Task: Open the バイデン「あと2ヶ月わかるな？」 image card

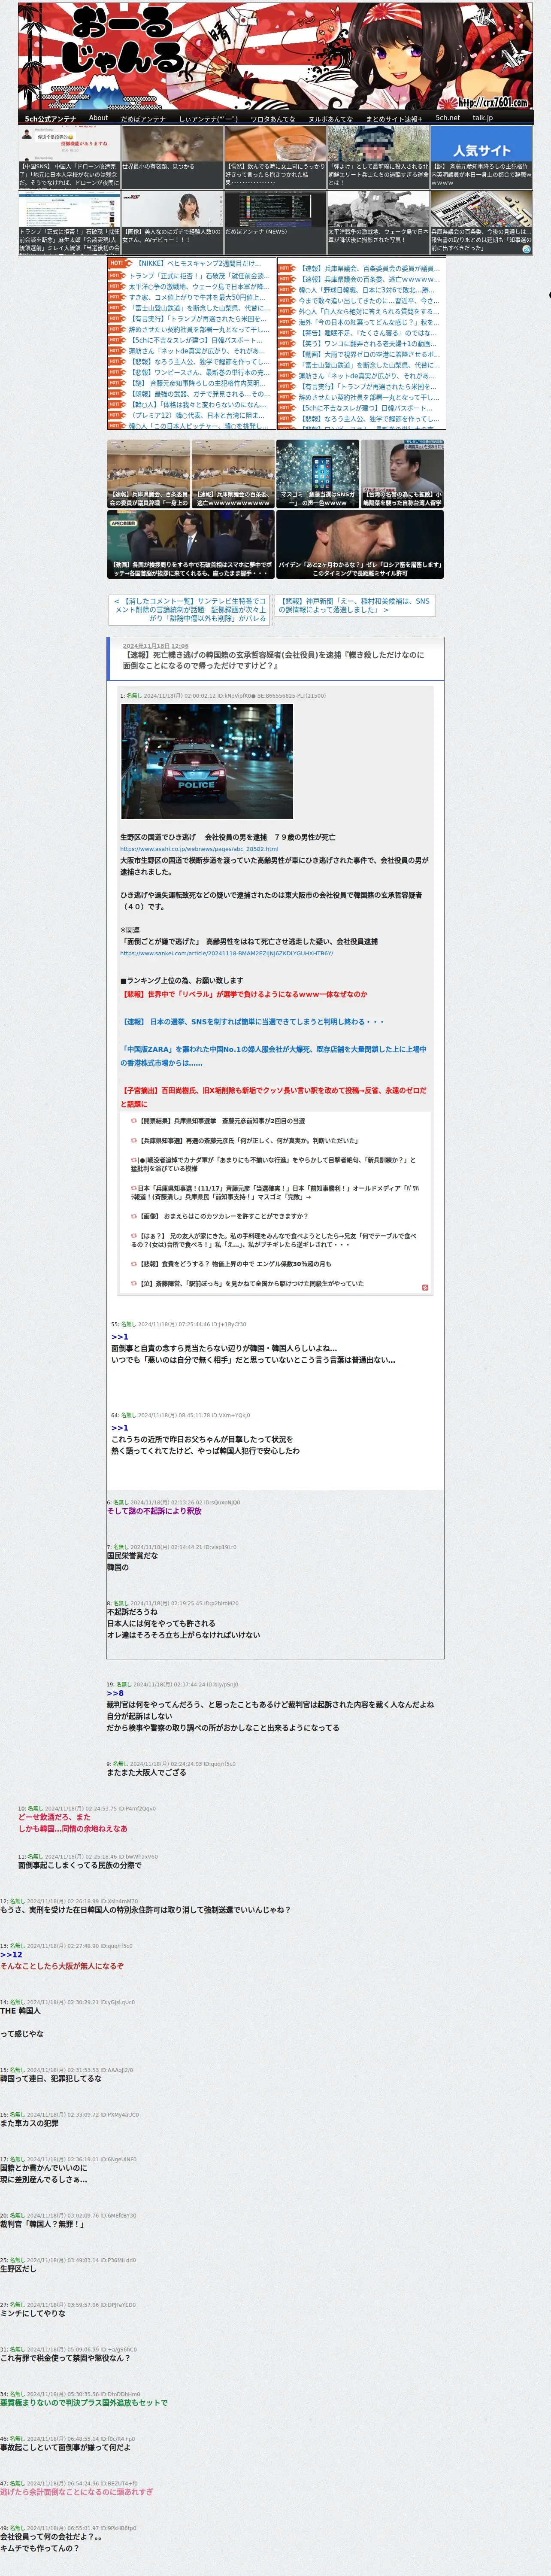Action: 360,544
